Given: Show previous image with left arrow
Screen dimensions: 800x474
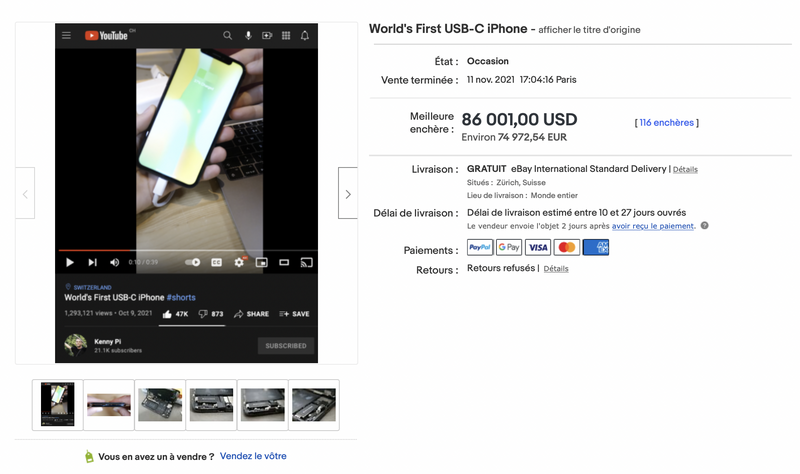Looking at the screenshot, I should [25, 193].
